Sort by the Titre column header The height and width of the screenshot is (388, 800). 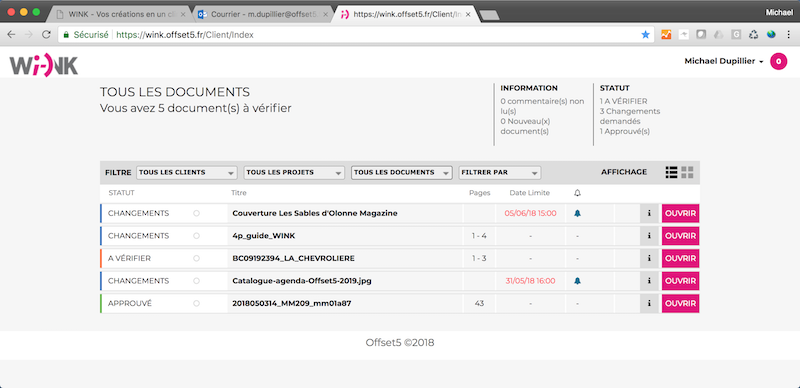[239, 193]
